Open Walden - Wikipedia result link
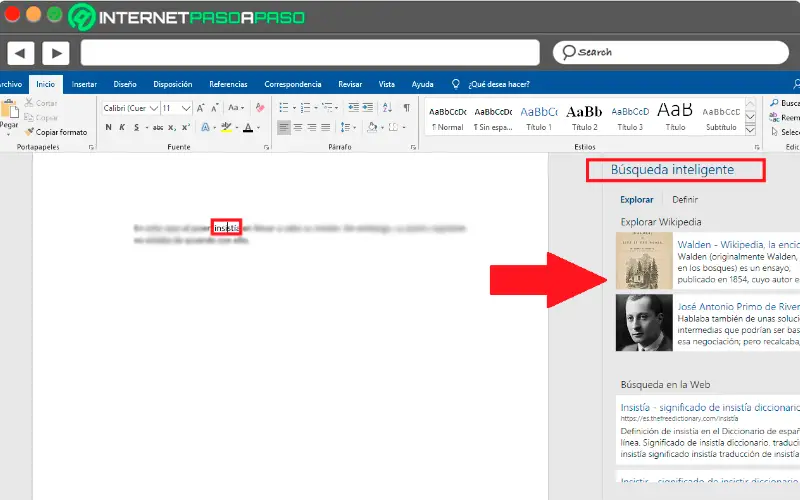Screen dimensions: 800x500 [738, 244]
